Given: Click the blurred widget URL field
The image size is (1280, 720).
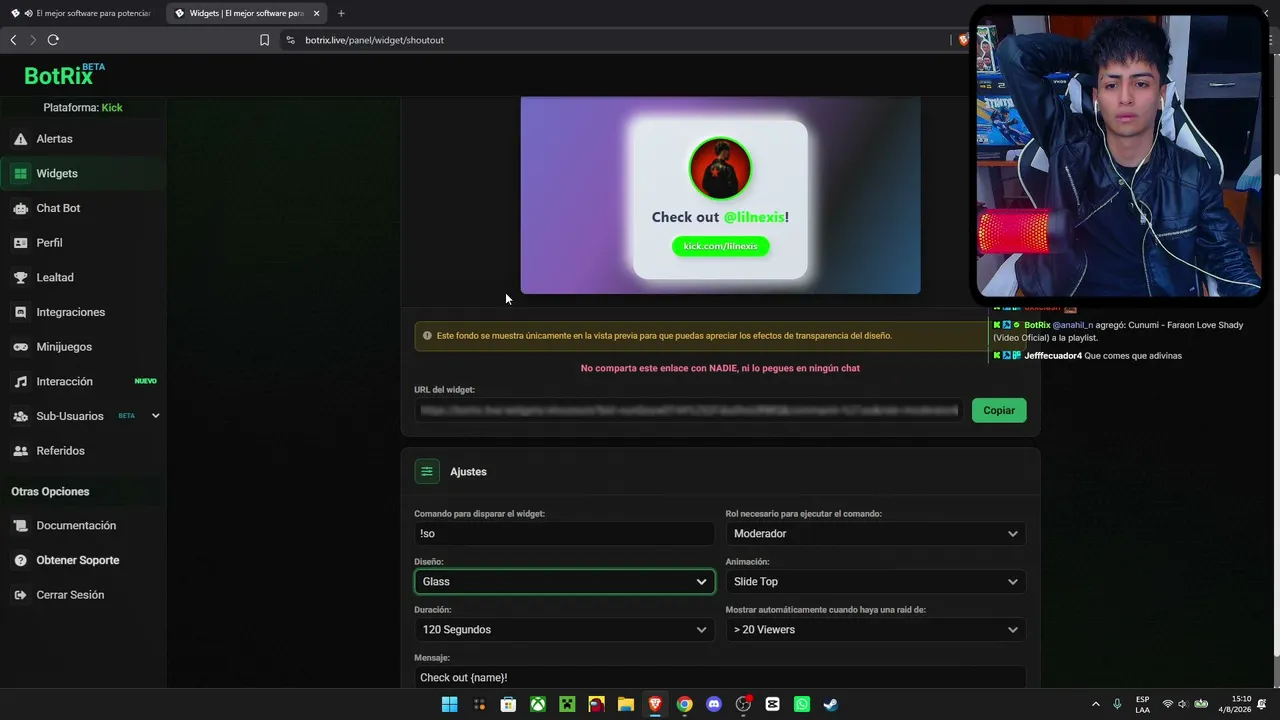Looking at the screenshot, I should 689,410.
